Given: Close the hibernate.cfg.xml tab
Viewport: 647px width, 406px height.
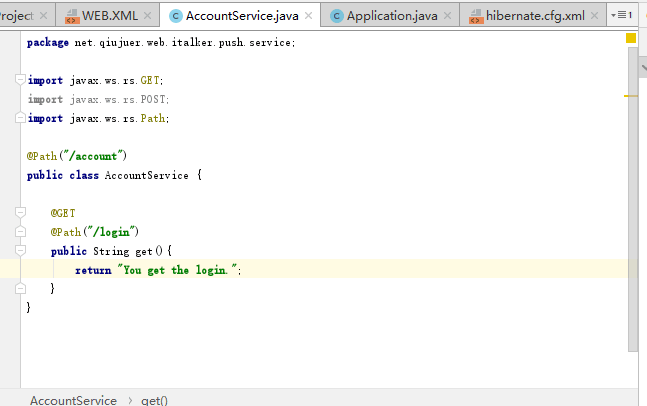Looking at the screenshot, I should pos(594,16).
